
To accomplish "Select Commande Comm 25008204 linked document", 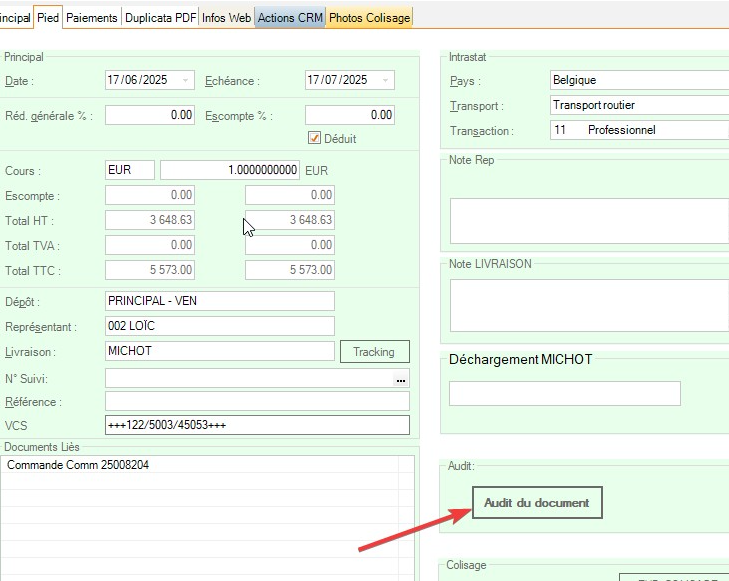I will [80, 465].
